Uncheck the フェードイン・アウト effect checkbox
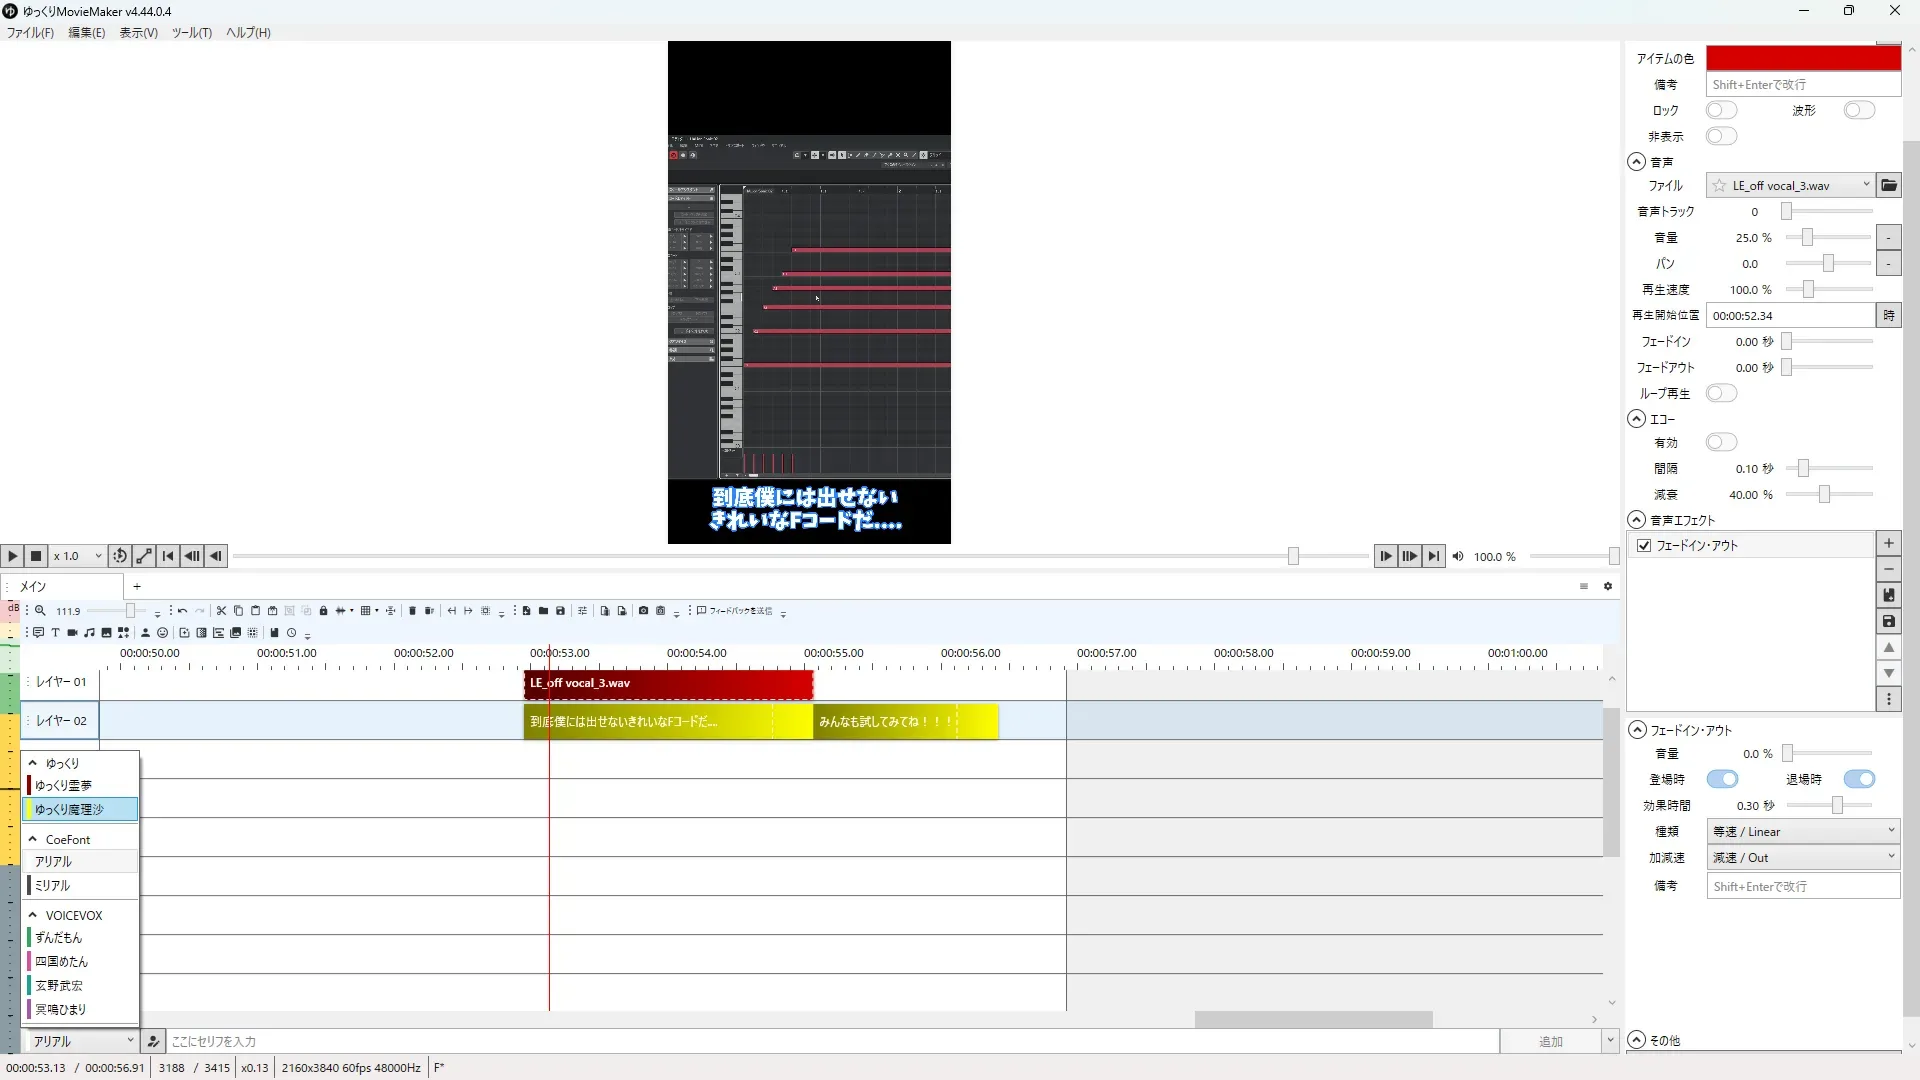The height and width of the screenshot is (1080, 1920). [x=1644, y=546]
